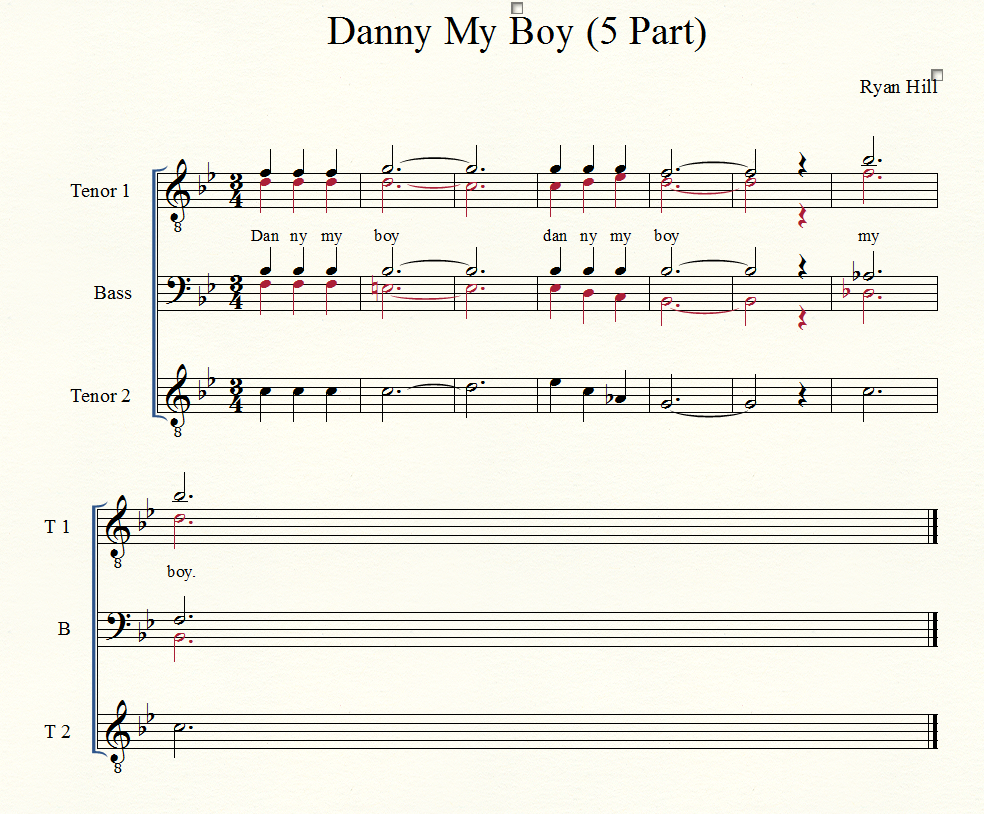Viewport: 984px width, 814px height.
Task: Click the first boy lyric in measure two
Action: (x=387, y=237)
